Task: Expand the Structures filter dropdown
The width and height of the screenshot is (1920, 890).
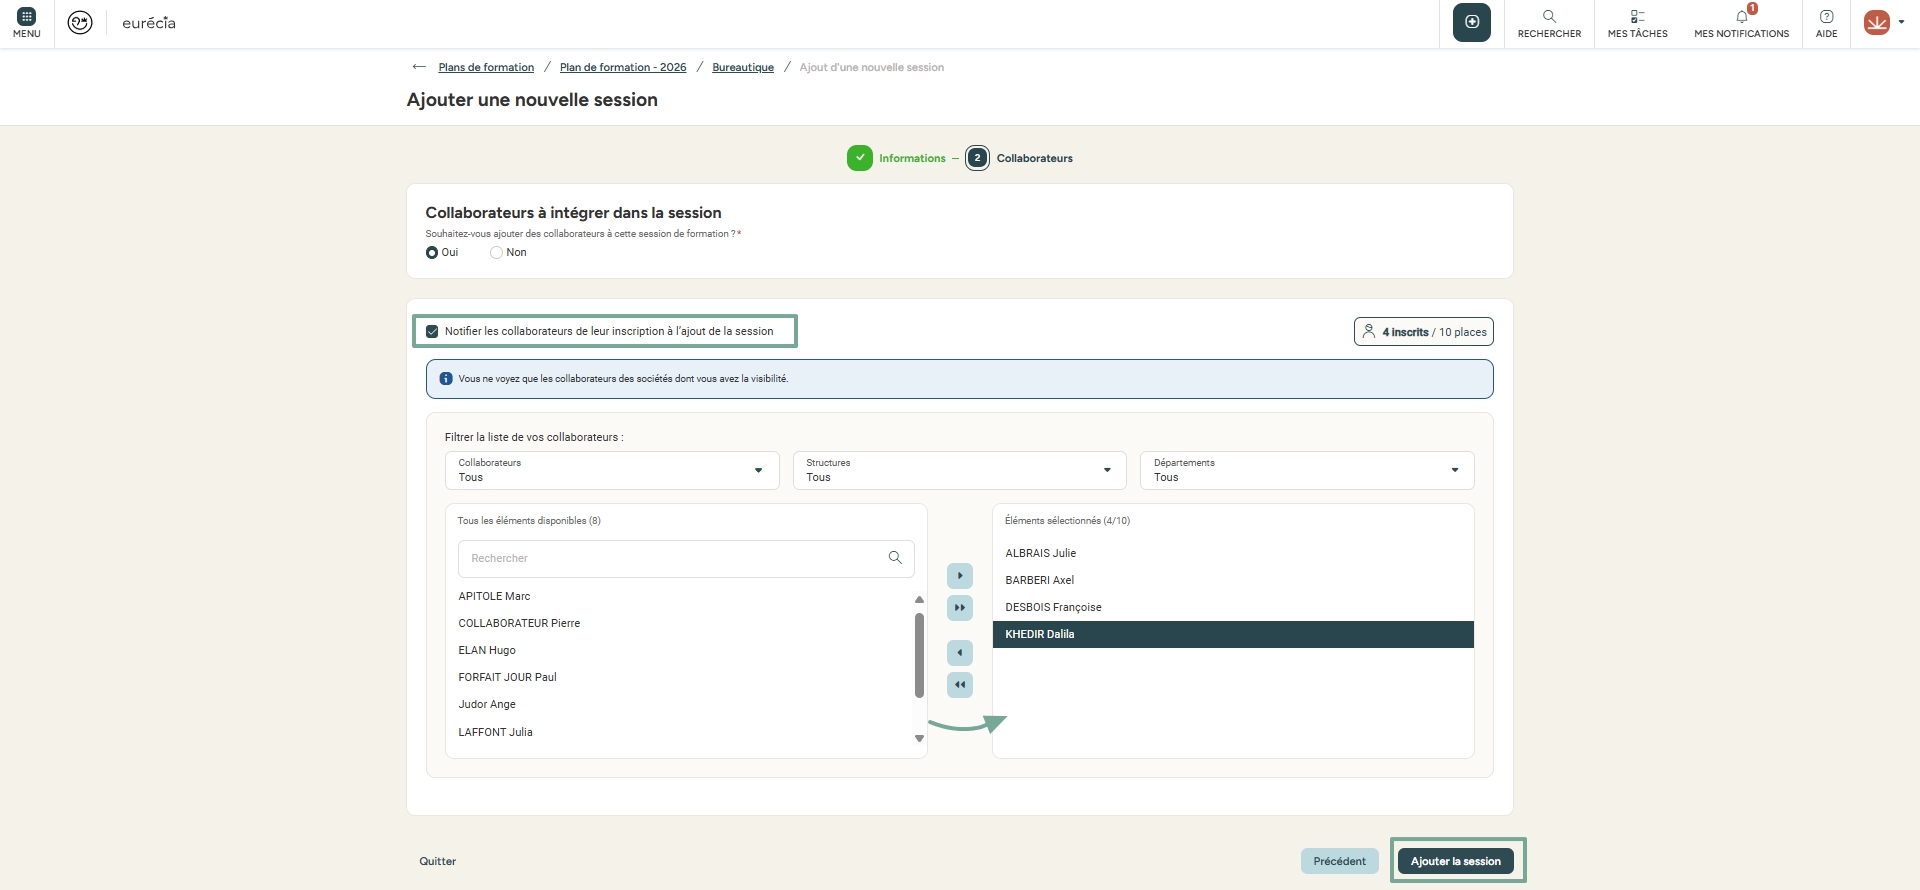Action: (1106, 470)
